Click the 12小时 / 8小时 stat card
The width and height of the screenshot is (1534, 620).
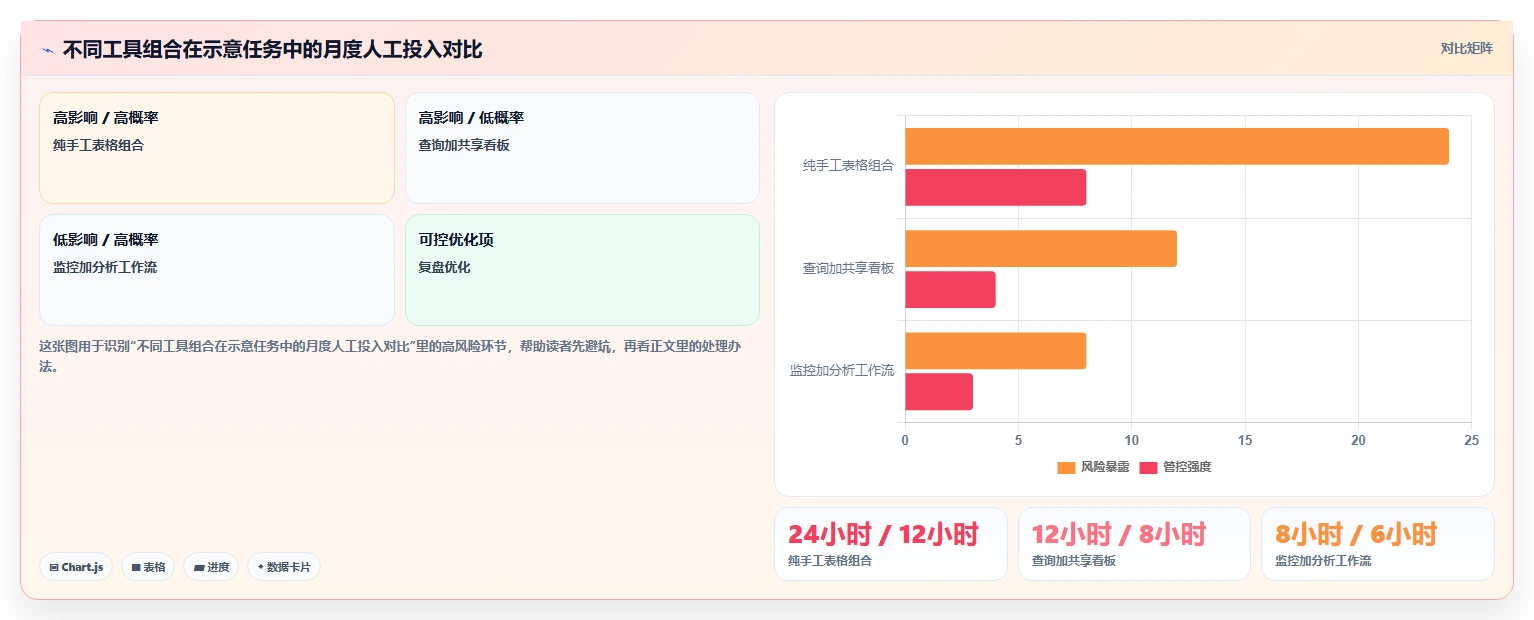click(x=1134, y=544)
